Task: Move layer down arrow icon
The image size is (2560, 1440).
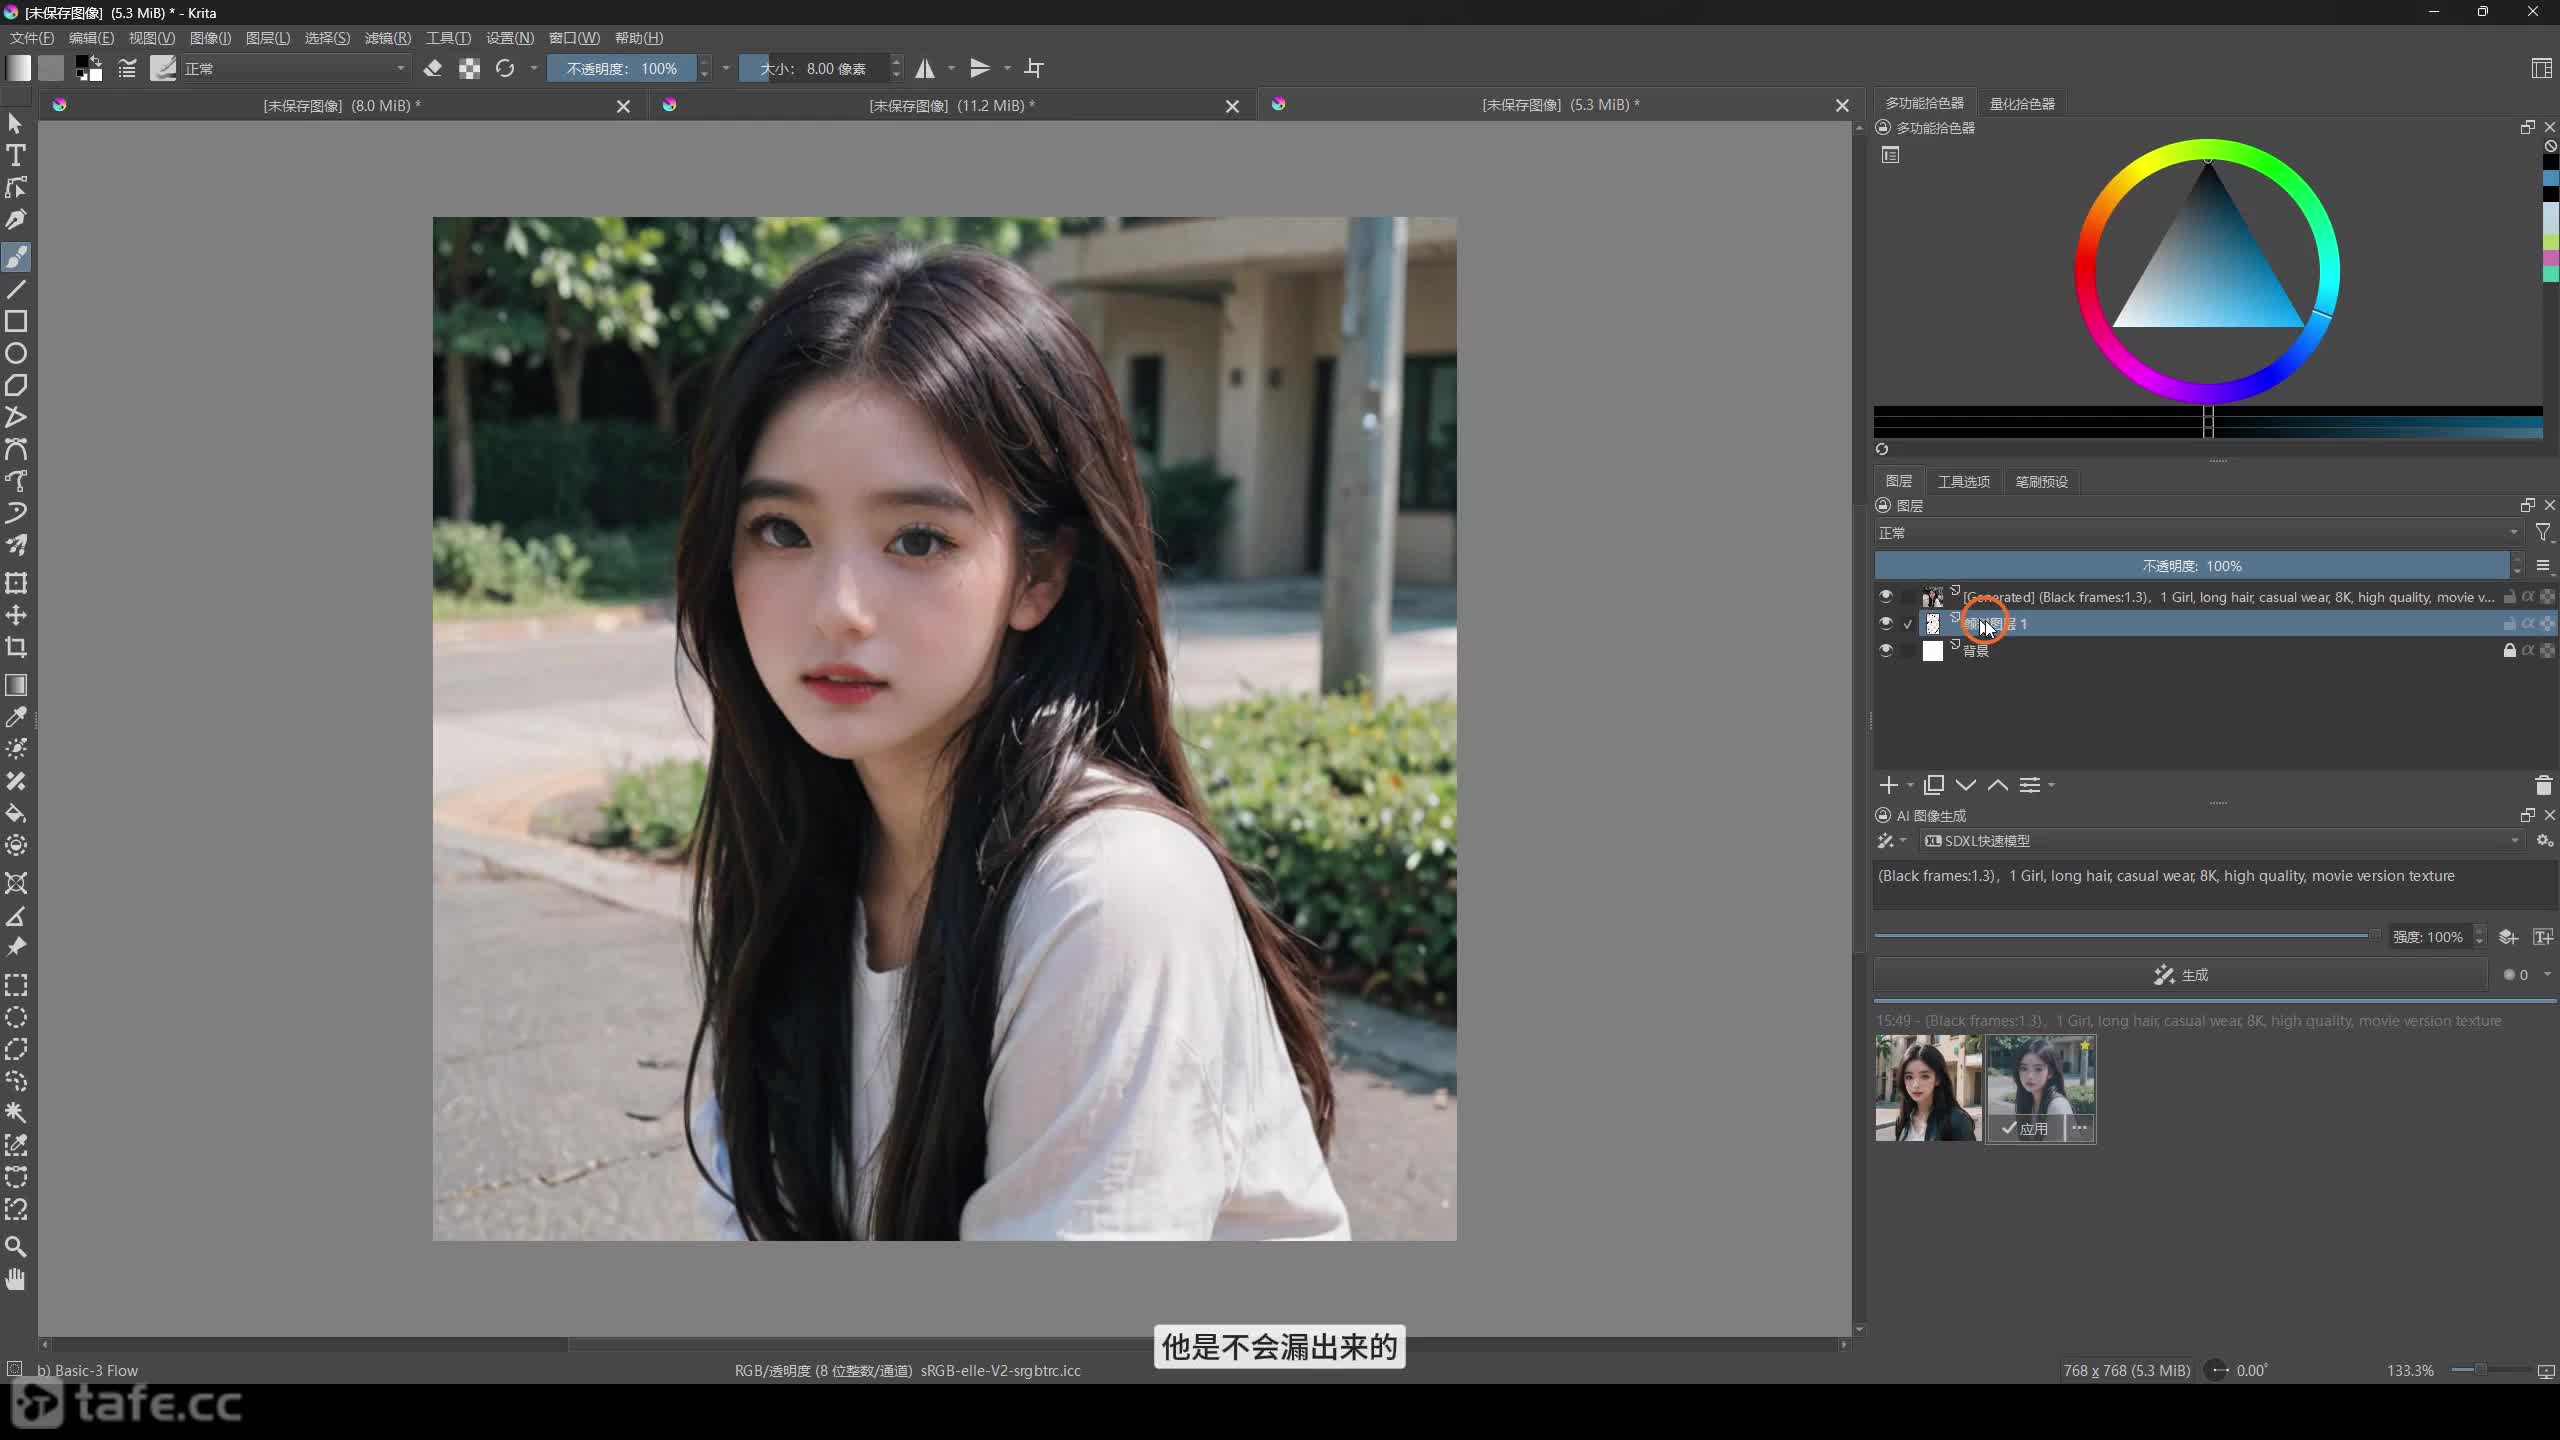Action: [x=1966, y=785]
